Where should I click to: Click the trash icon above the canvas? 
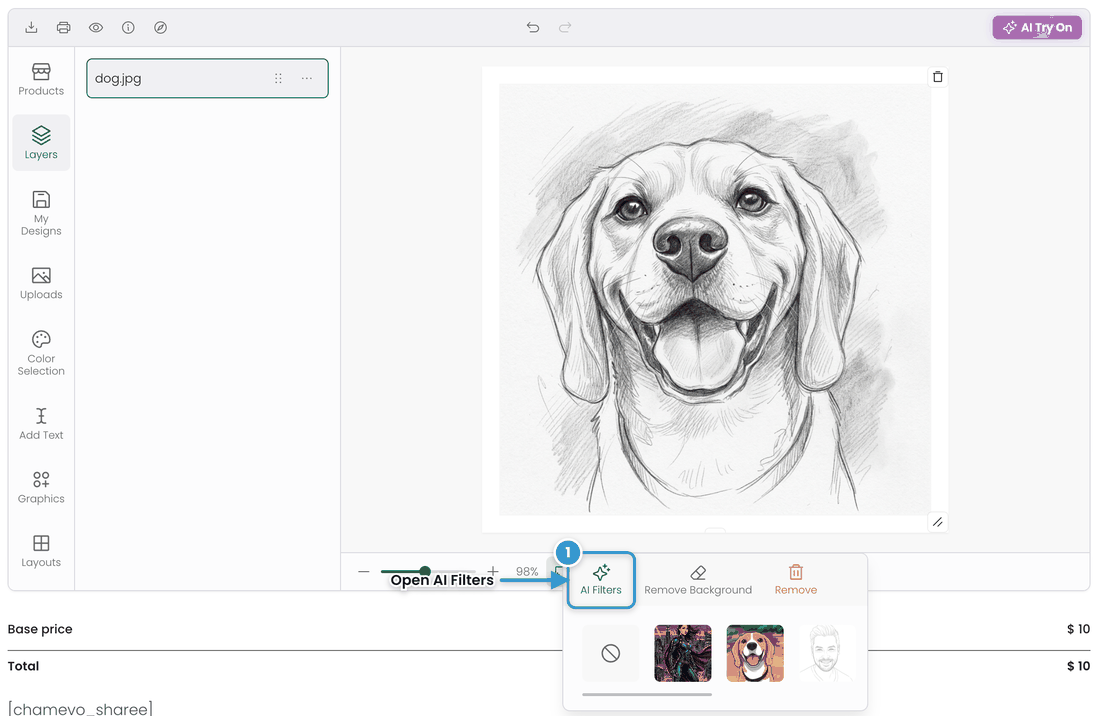pyautogui.click(x=938, y=77)
